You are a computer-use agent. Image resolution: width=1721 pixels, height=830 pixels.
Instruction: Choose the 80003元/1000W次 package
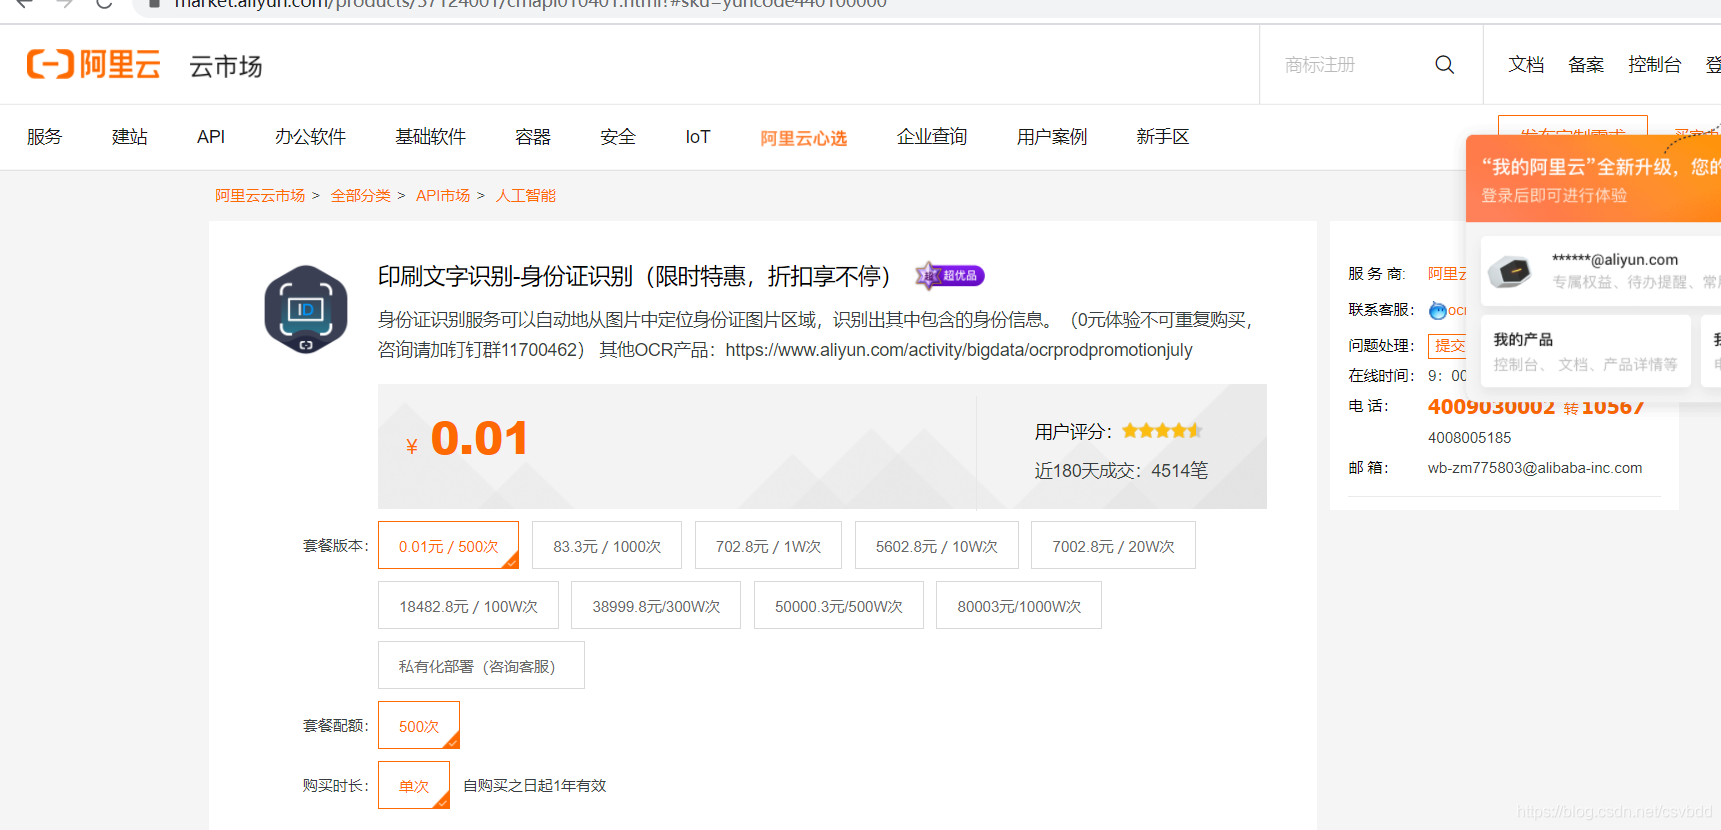pyautogui.click(x=1019, y=605)
